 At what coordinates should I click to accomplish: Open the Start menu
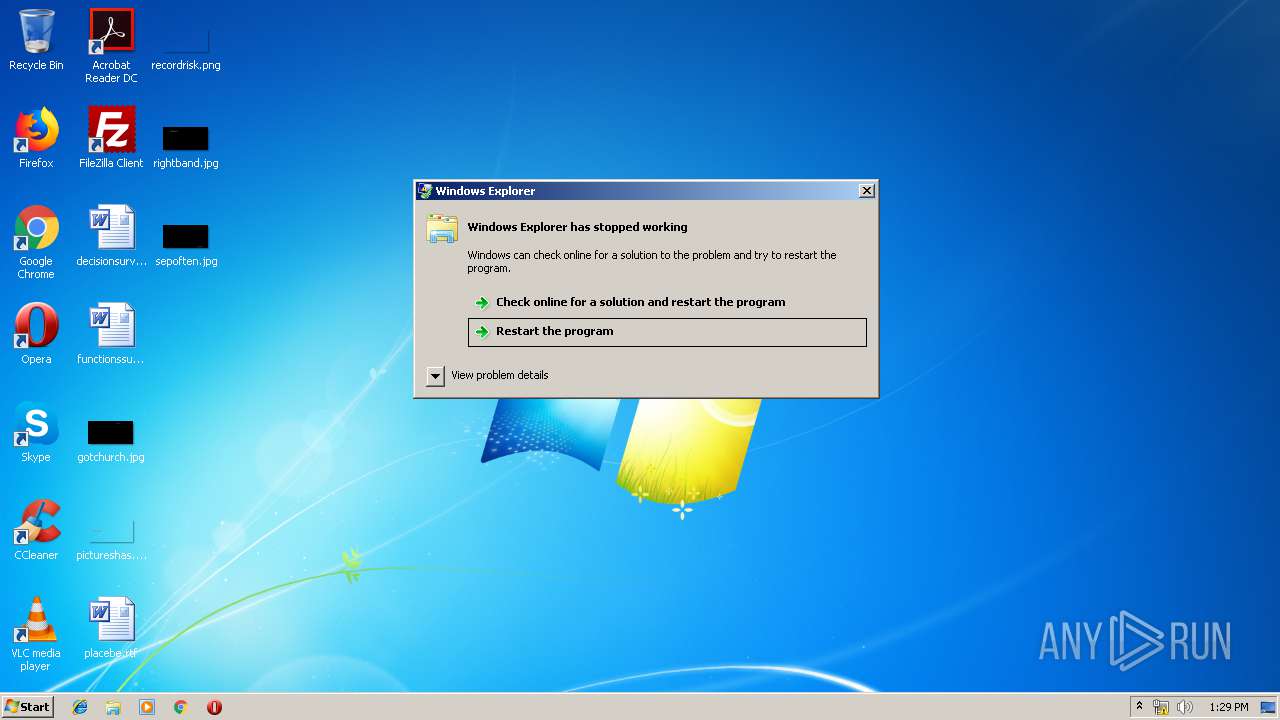pos(27,707)
